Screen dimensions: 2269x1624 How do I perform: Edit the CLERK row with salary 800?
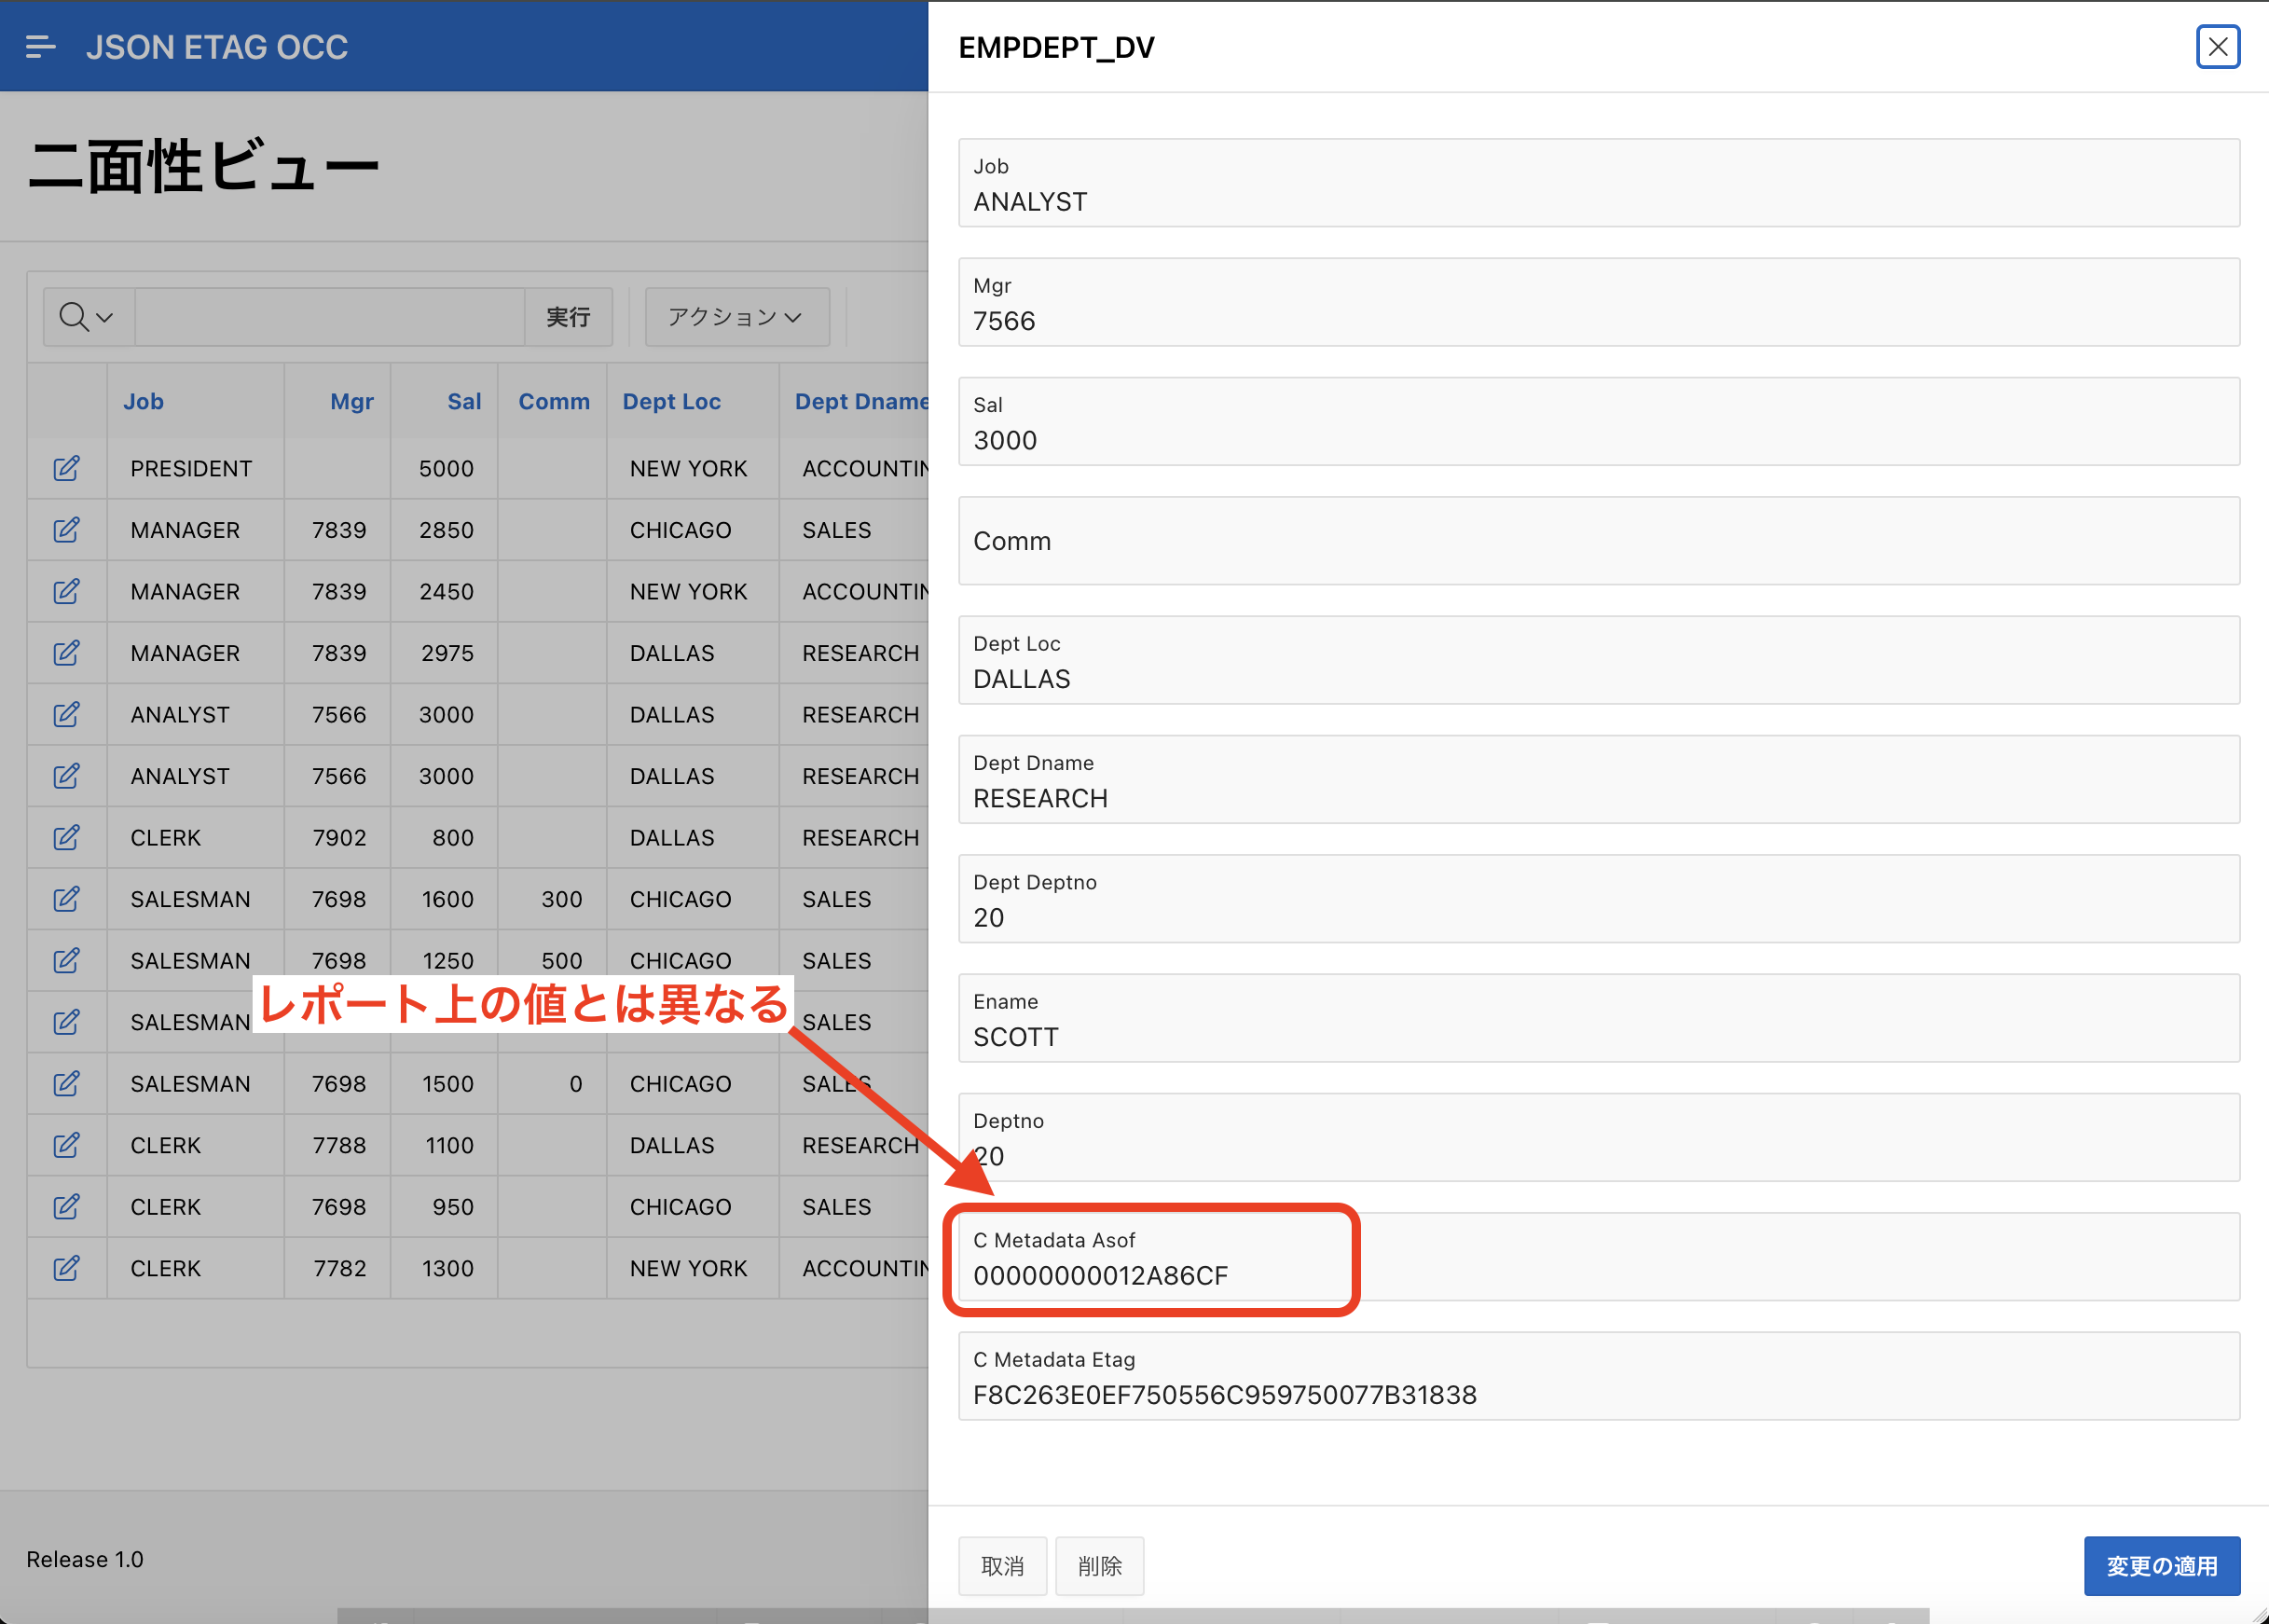[x=66, y=838]
